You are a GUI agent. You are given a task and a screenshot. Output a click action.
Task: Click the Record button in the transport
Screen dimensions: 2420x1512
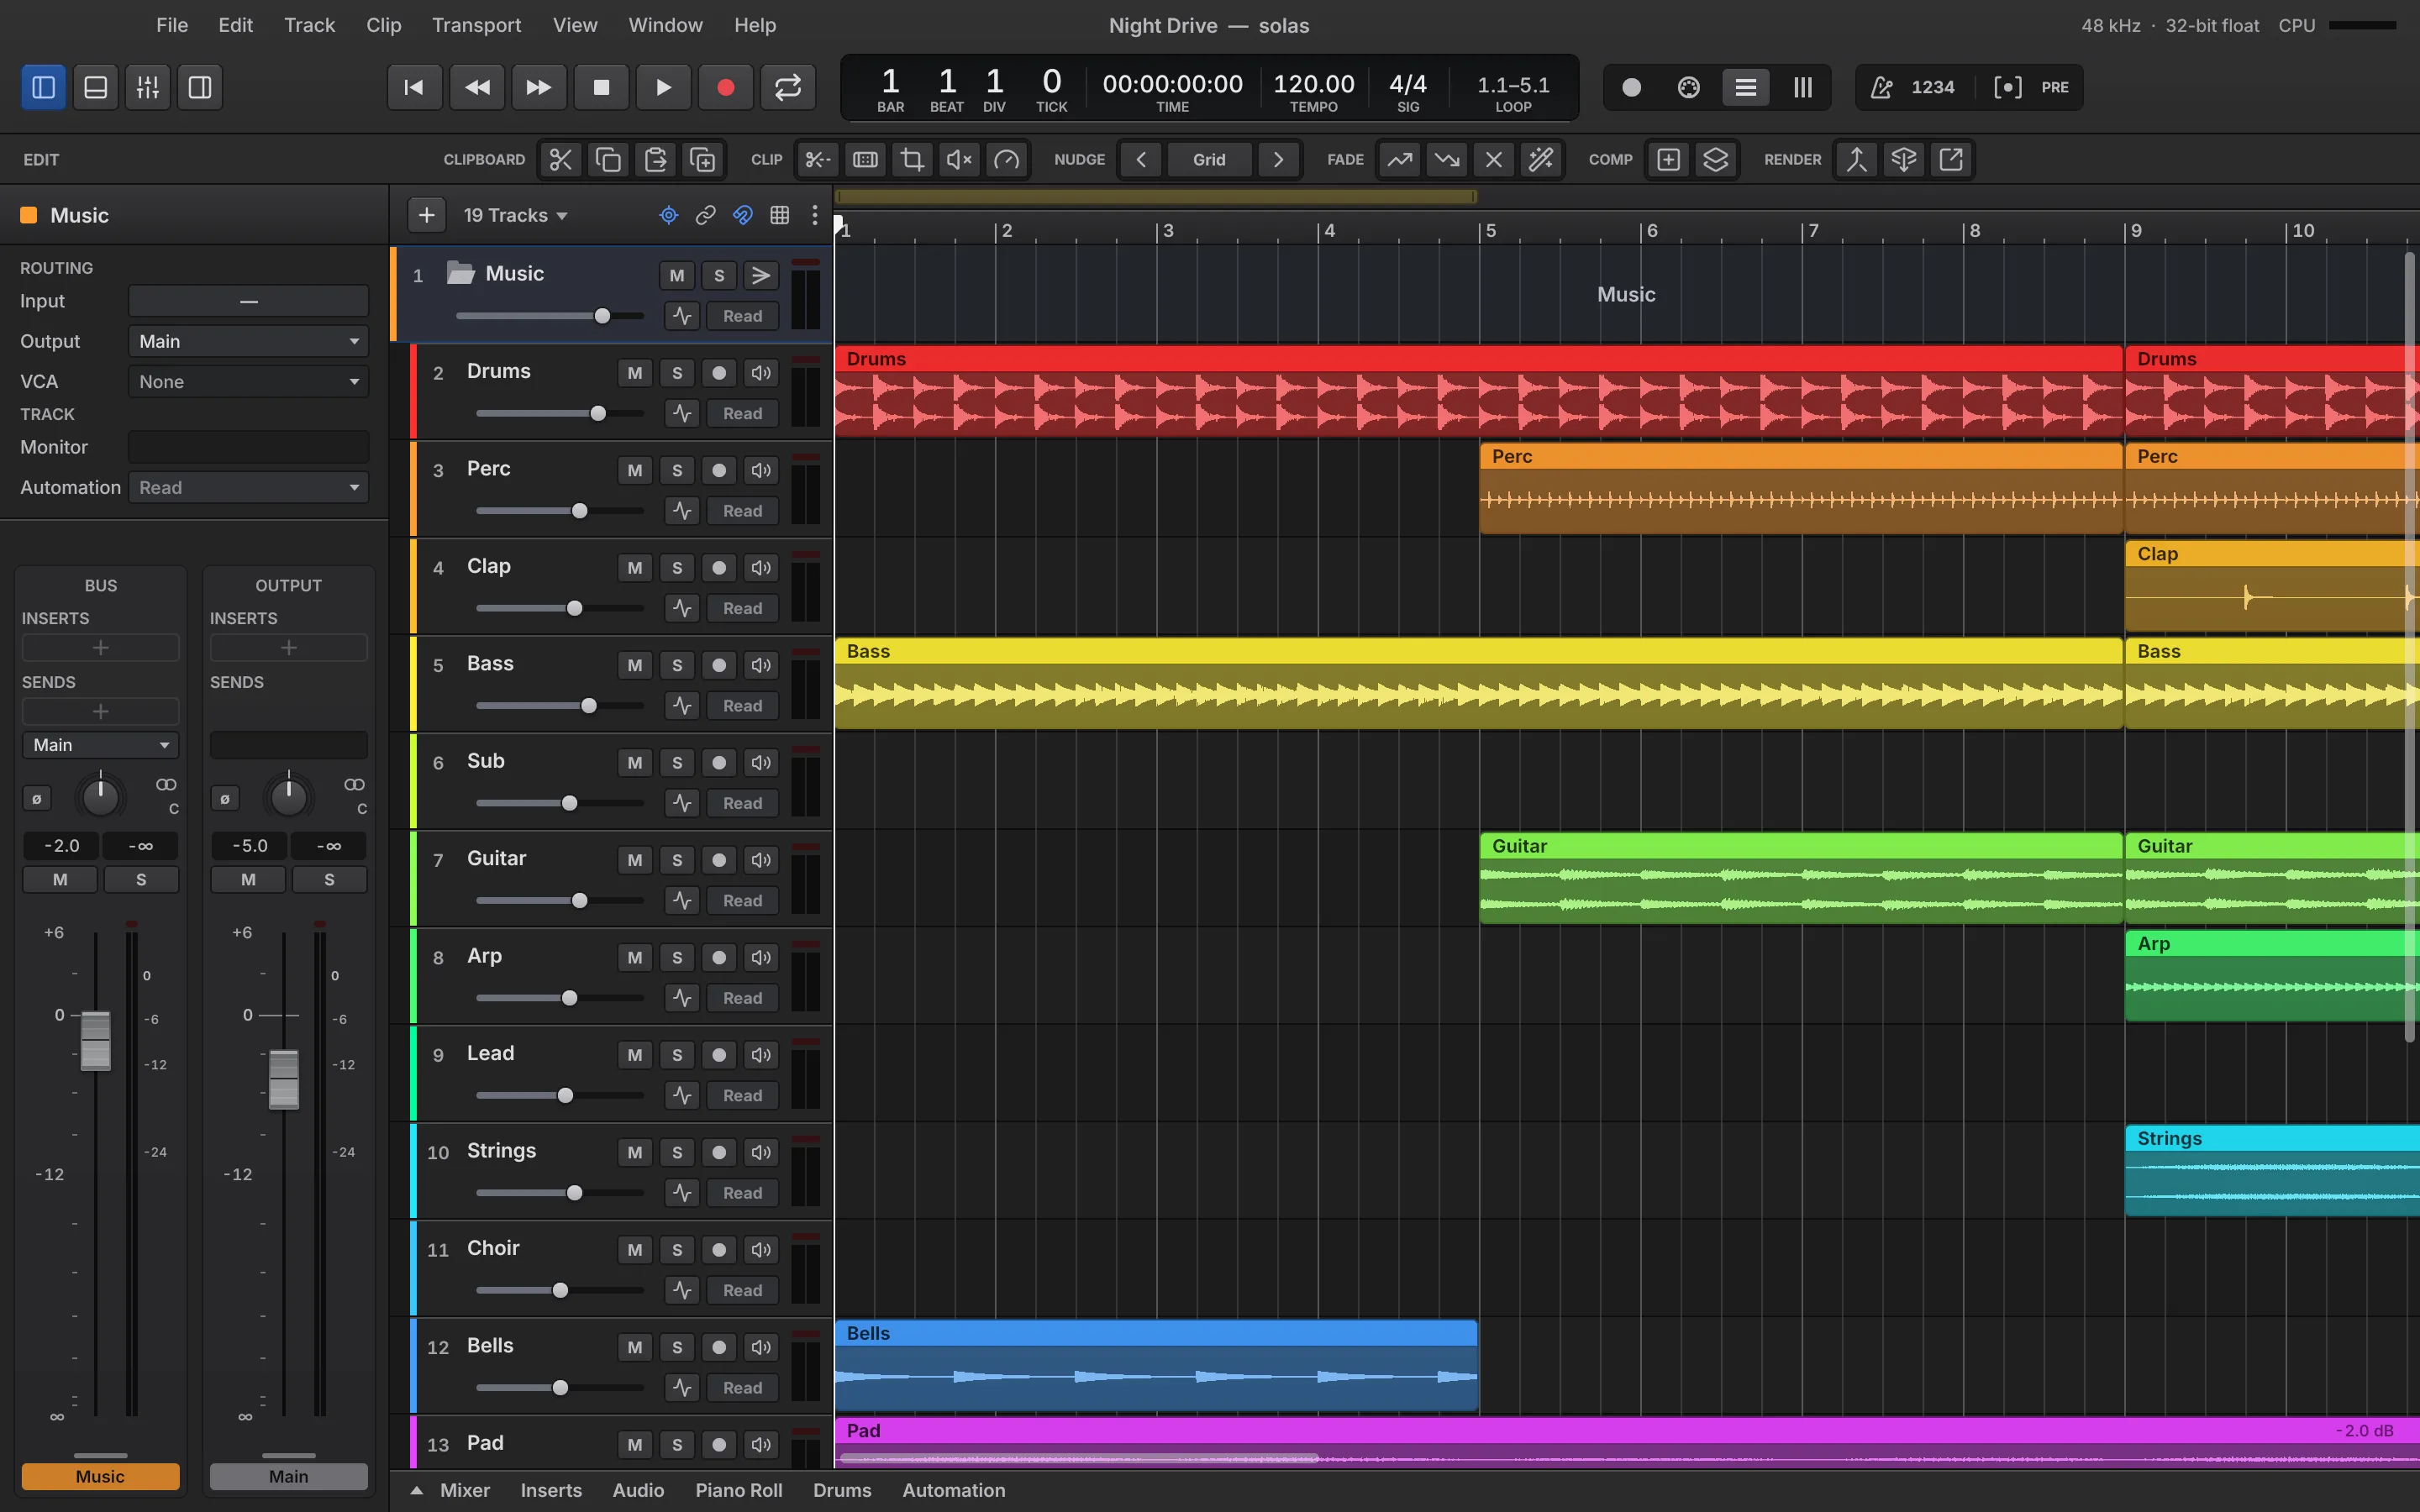pos(725,87)
